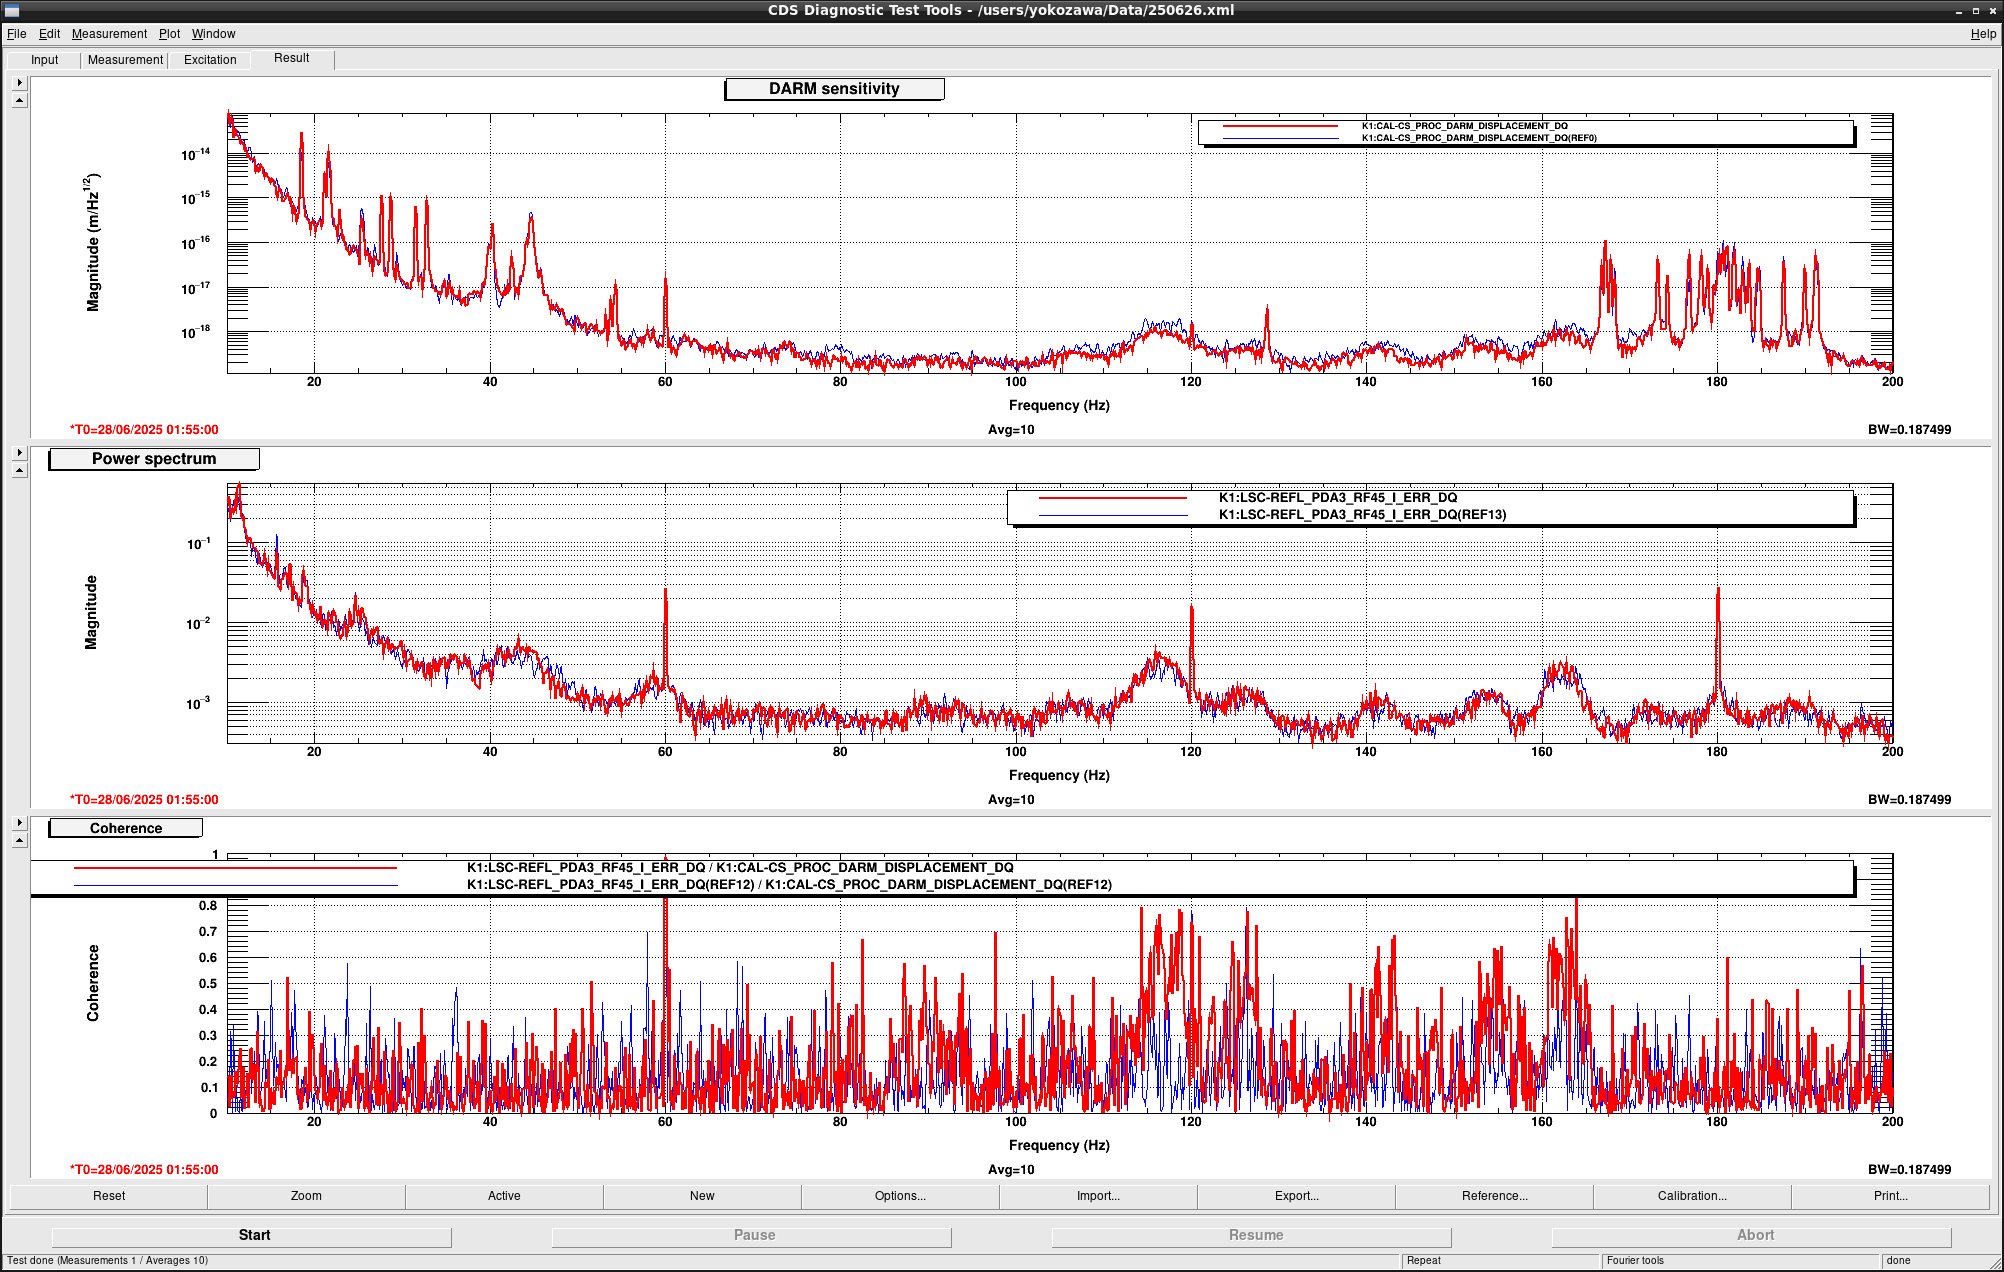Click right-arrow expander beside Coherence plot

pyautogui.click(x=19, y=823)
